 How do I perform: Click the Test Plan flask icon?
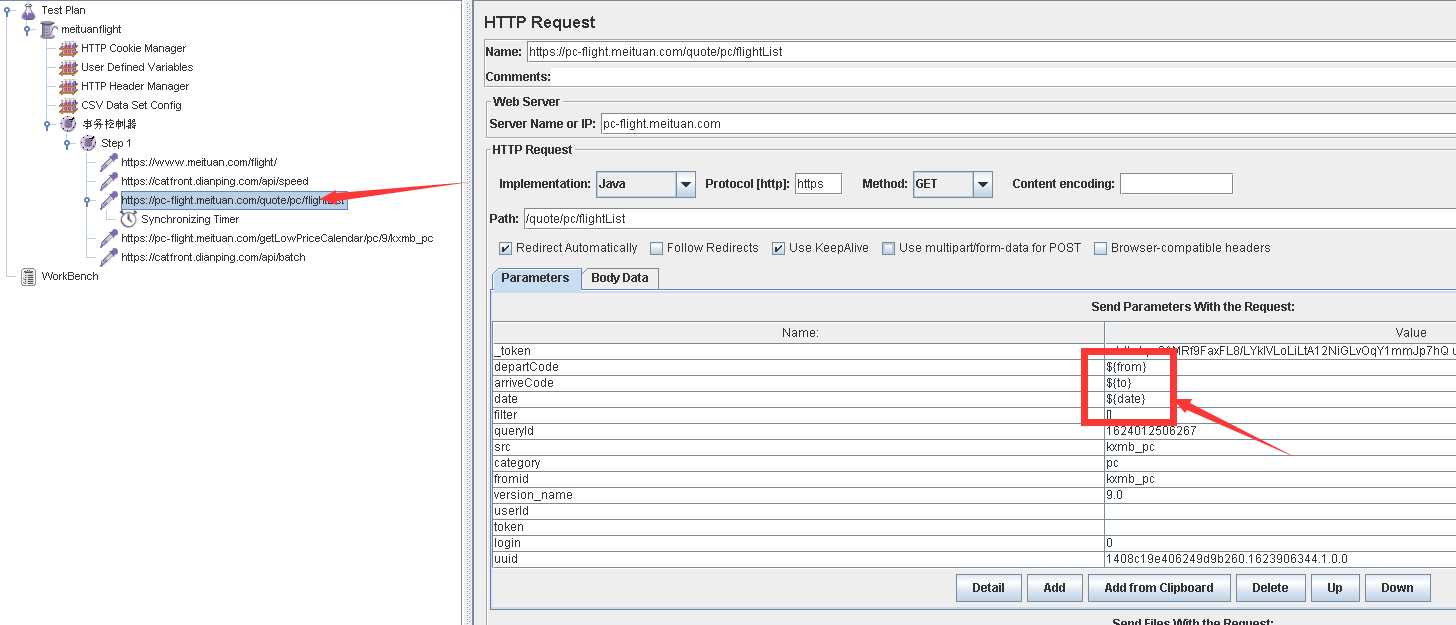click(x=28, y=10)
